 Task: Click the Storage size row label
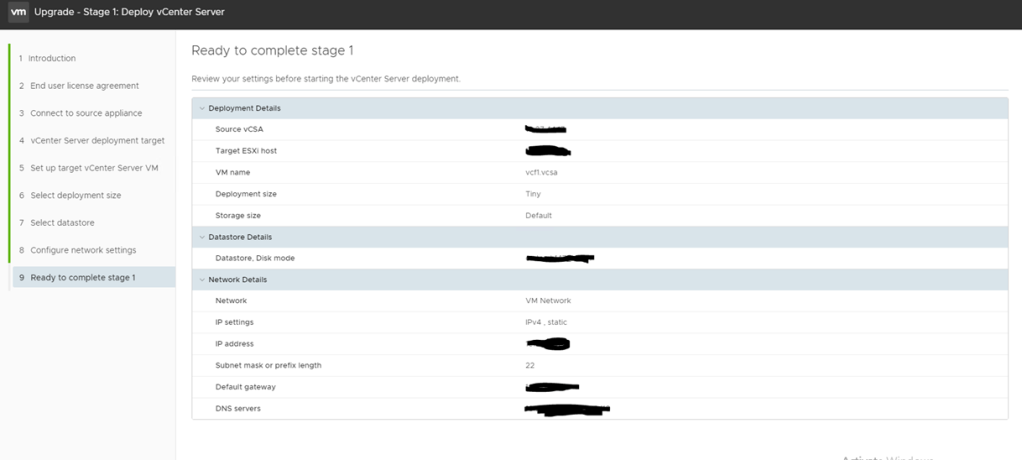tap(242, 215)
